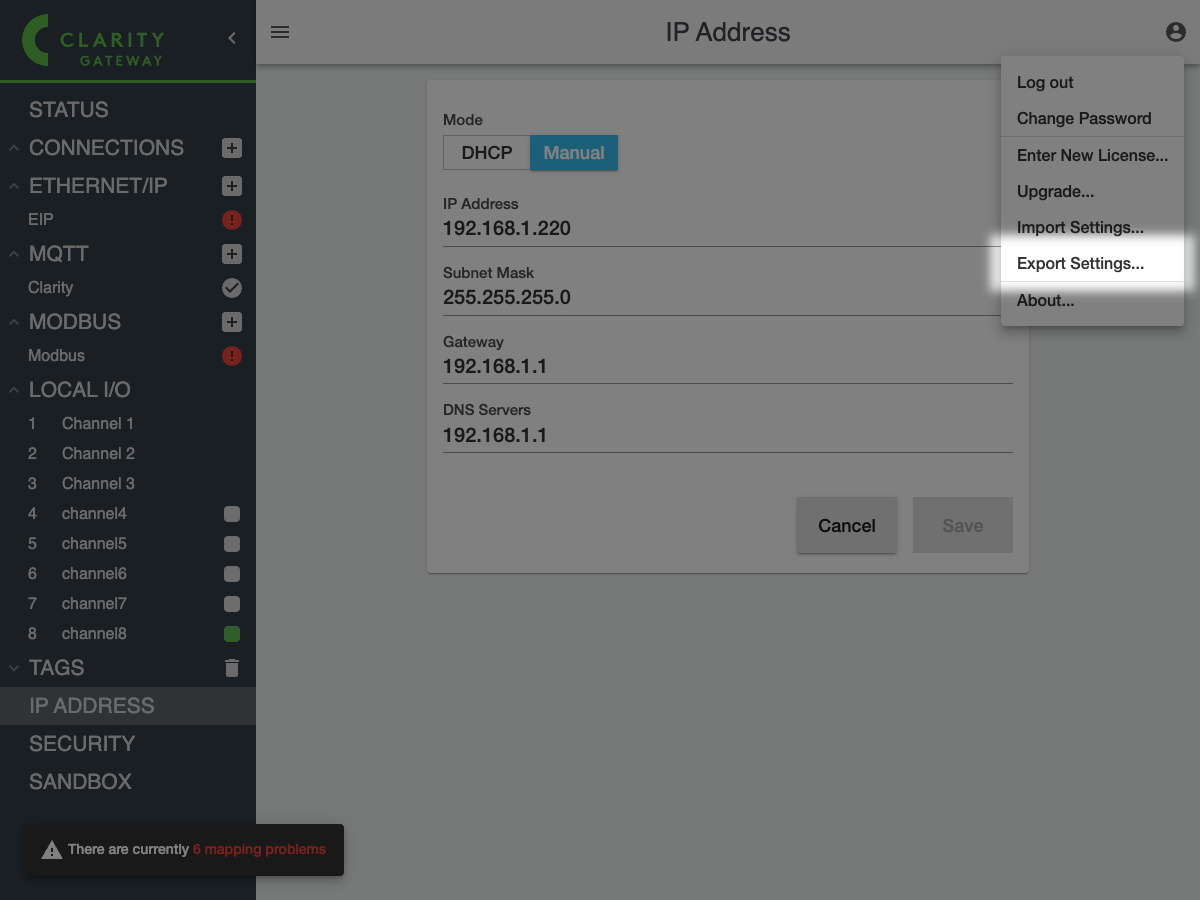Choose Export Settings from the menu
This screenshot has width=1200, height=900.
[x=1080, y=264]
